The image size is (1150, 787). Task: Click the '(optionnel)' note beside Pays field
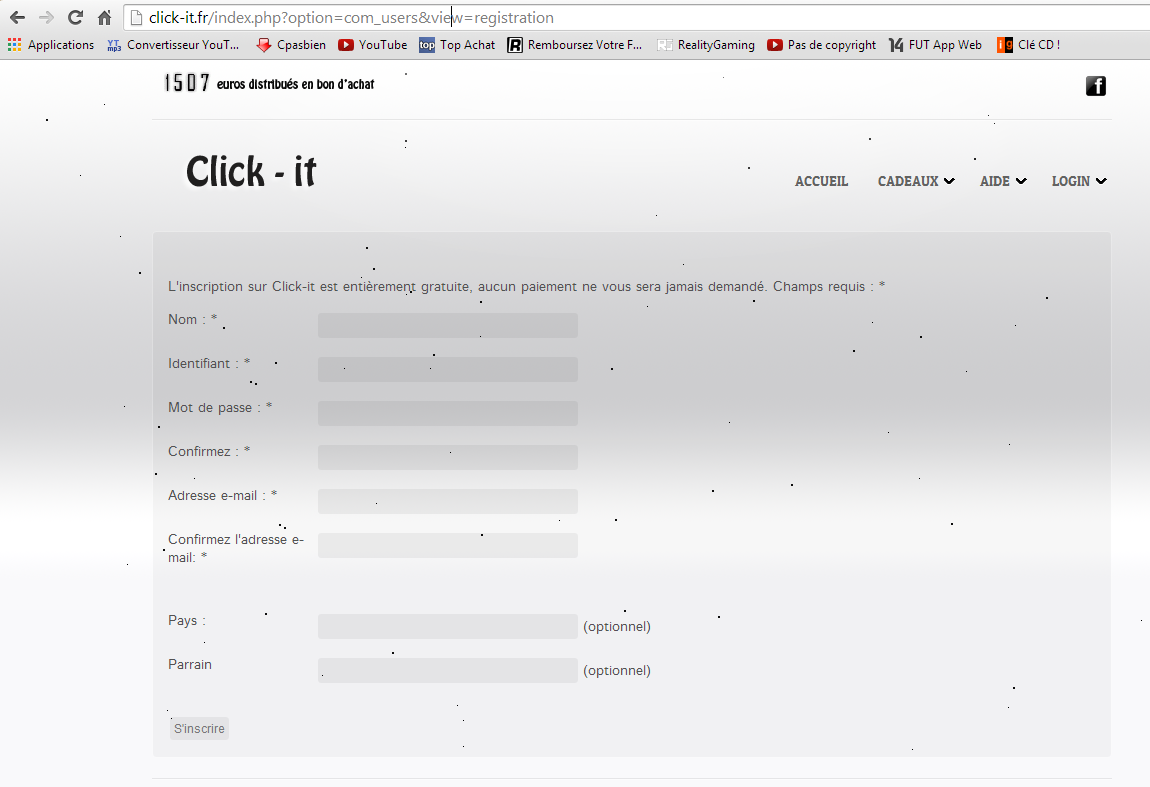[x=617, y=626]
